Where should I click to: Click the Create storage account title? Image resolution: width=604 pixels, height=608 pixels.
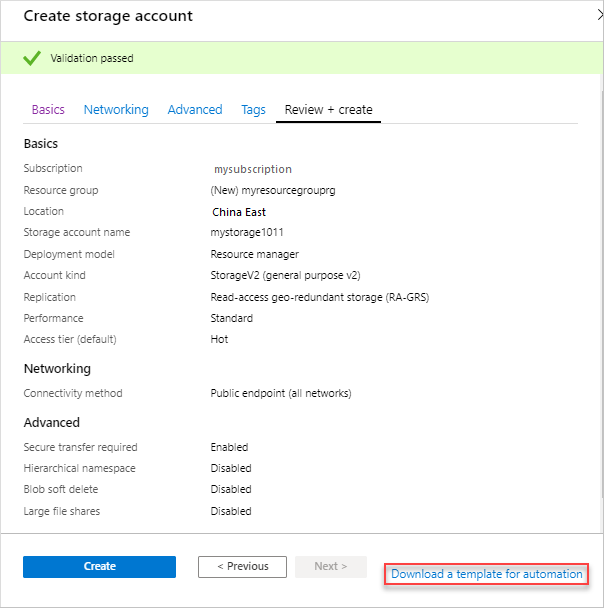pos(108,16)
